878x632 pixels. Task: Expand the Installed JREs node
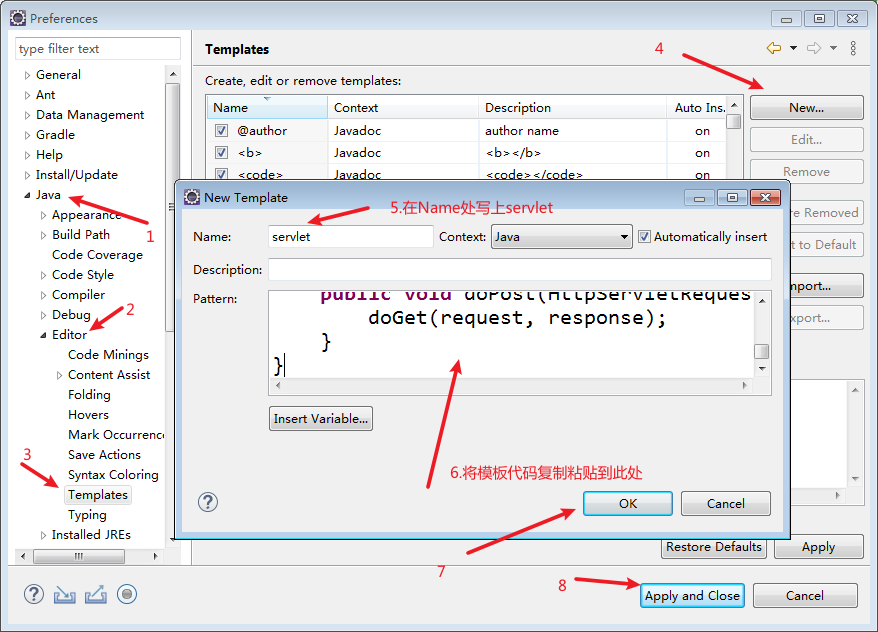coord(43,535)
